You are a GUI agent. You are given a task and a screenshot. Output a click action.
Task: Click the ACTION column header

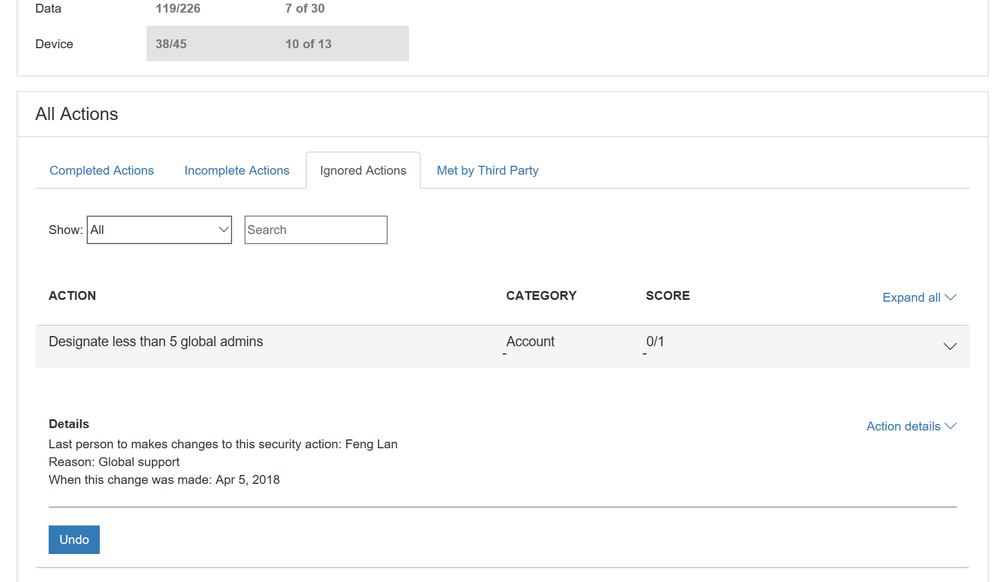pos(72,296)
